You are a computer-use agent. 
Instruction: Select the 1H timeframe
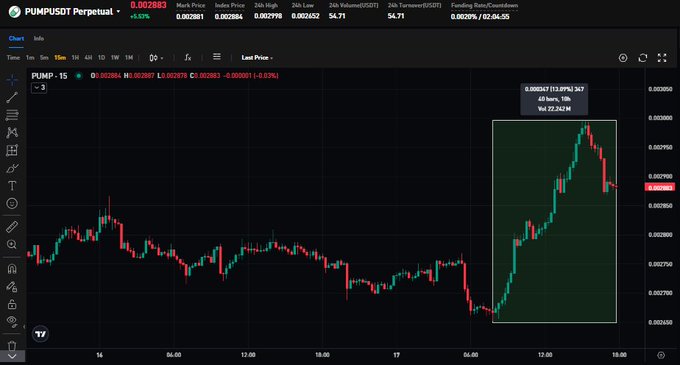pos(75,58)
